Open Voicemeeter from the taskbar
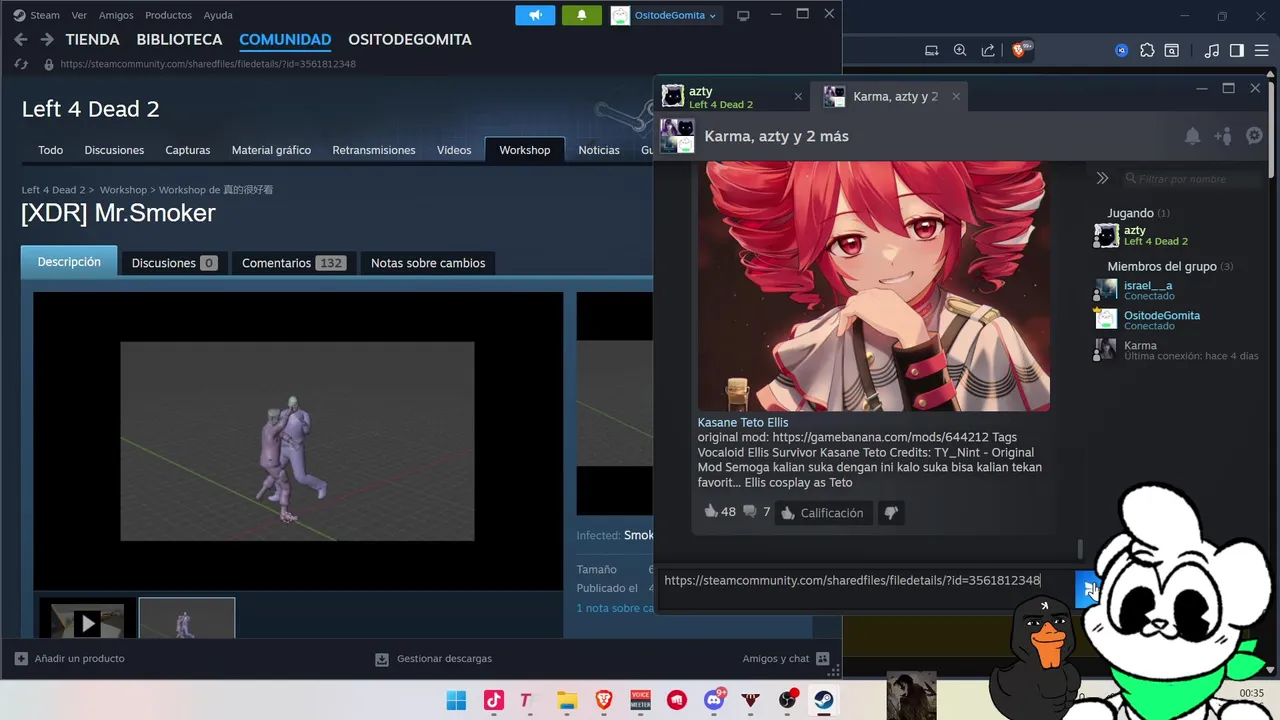The width and height of the screenshot is (1280, 720). (x=640, y=700)
